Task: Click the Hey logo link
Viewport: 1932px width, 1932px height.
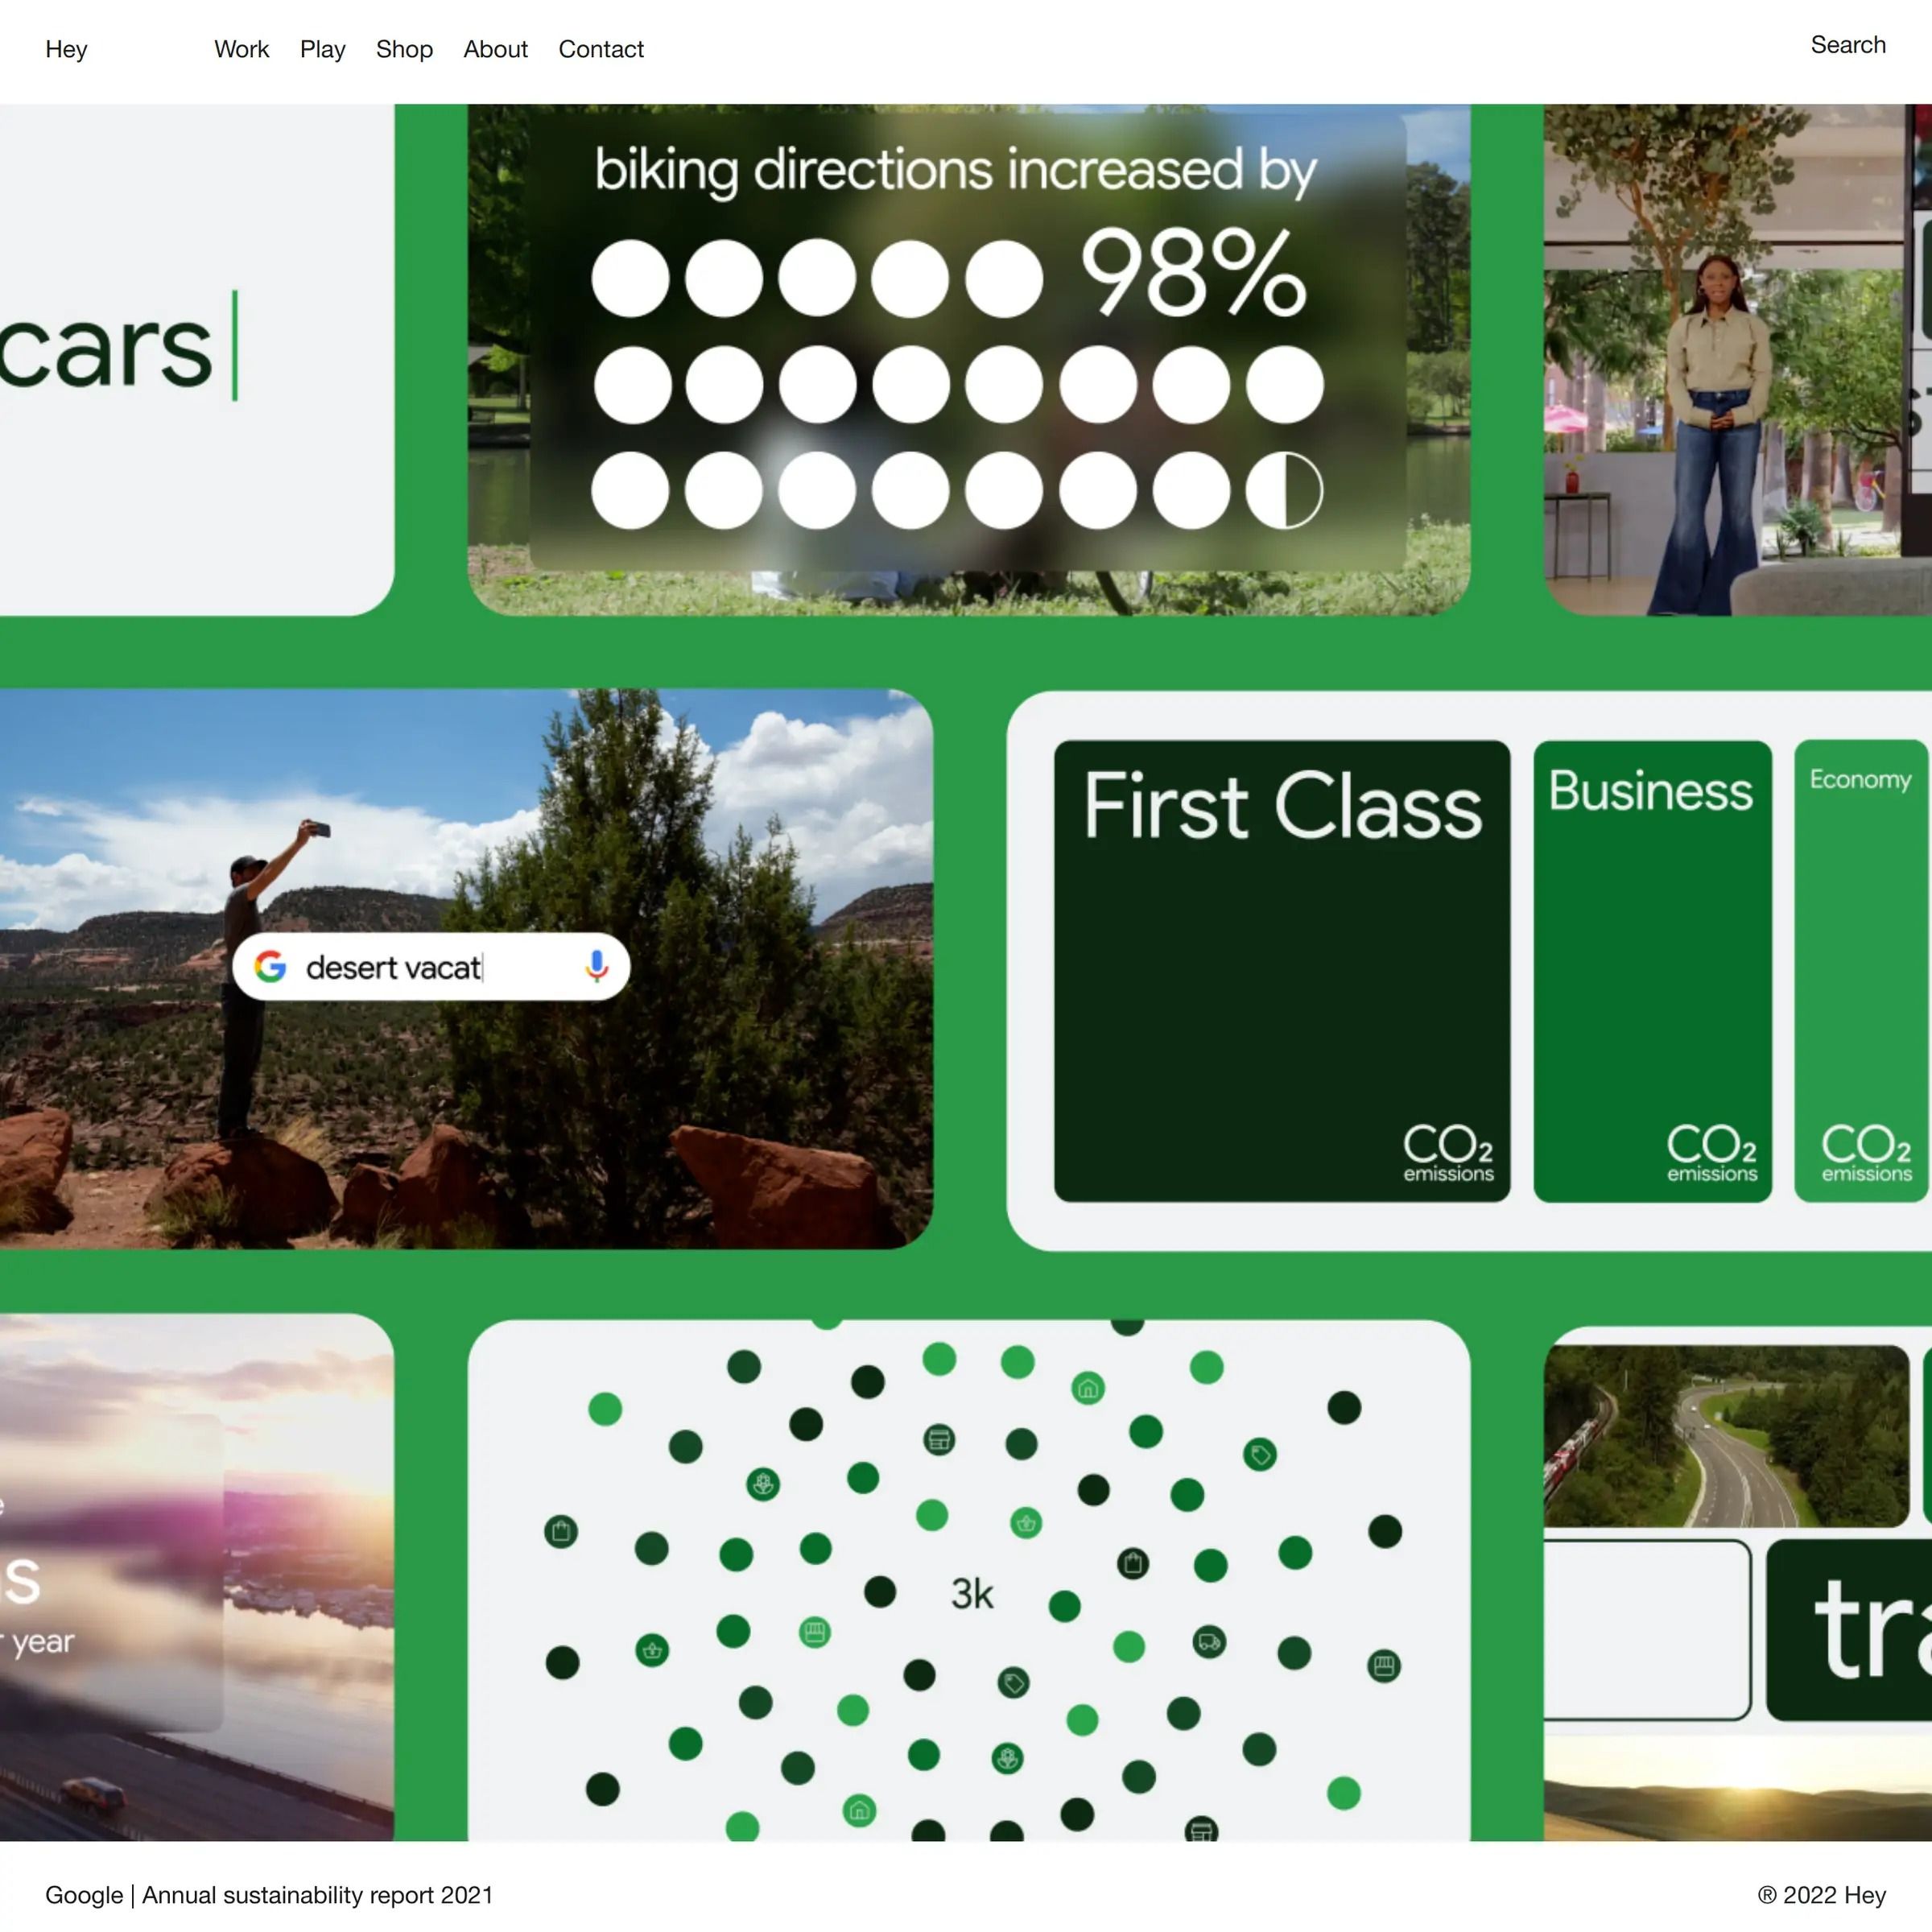Action: (x=66, y=49)
